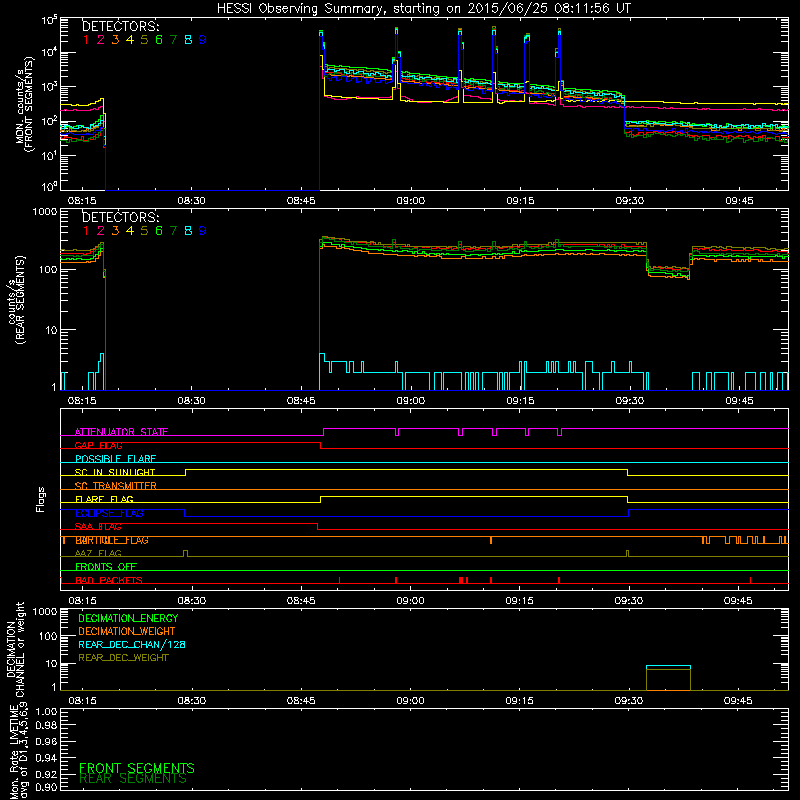Click the REAR_DEC_WEIGHT legend entry
The width and height of the screenshot is (800, 800).
pyautogui.click(x=123, y=658)
